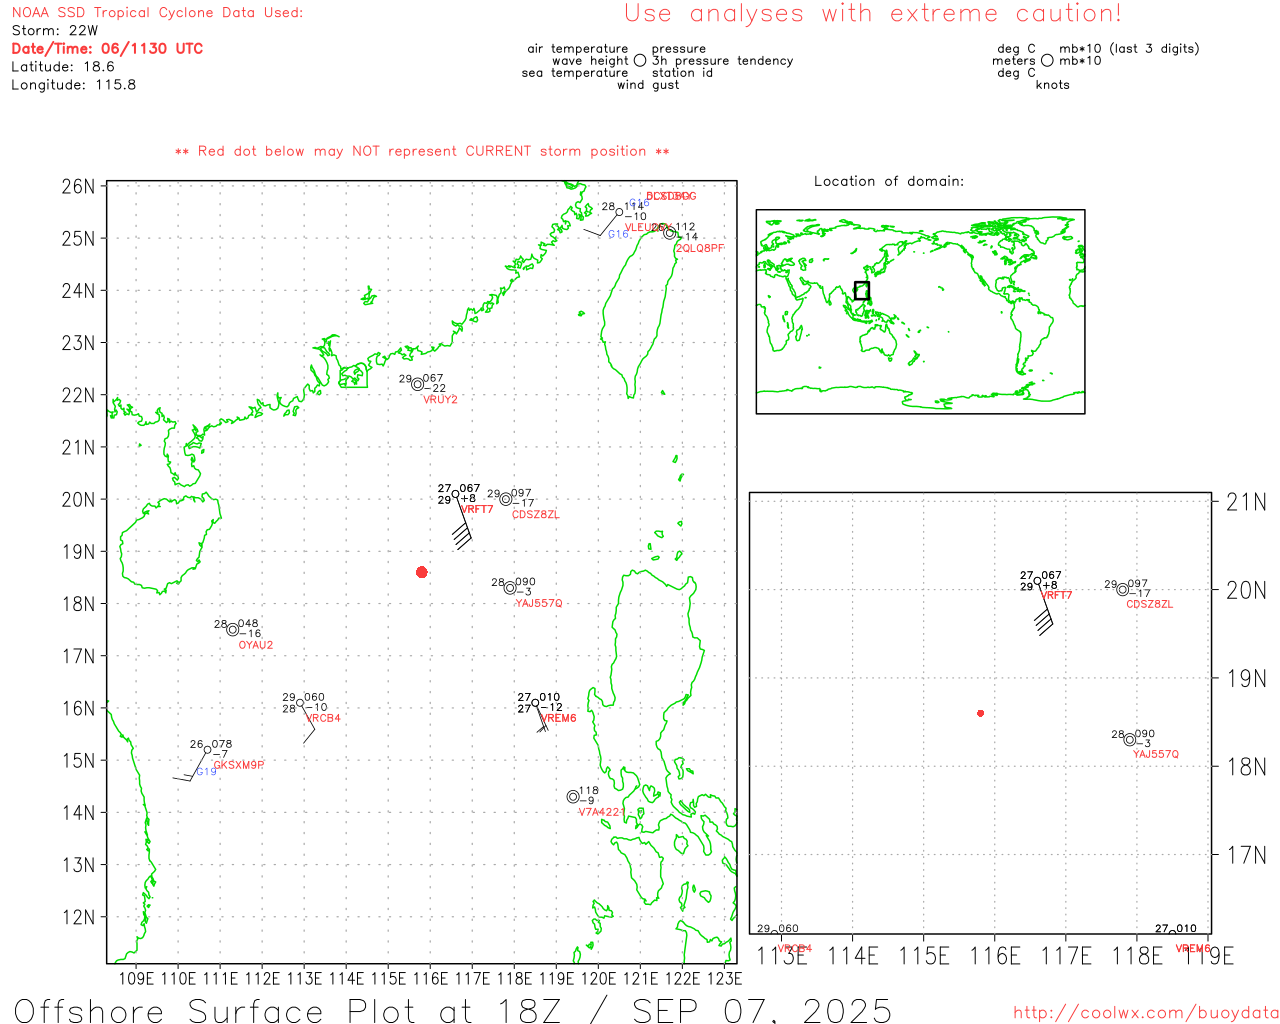The width and height of the screenshot is (1280, 1024).
Task: Select the 'Latitude: 18.6' text
Action: pyautogui.click(x=63, y=67)
